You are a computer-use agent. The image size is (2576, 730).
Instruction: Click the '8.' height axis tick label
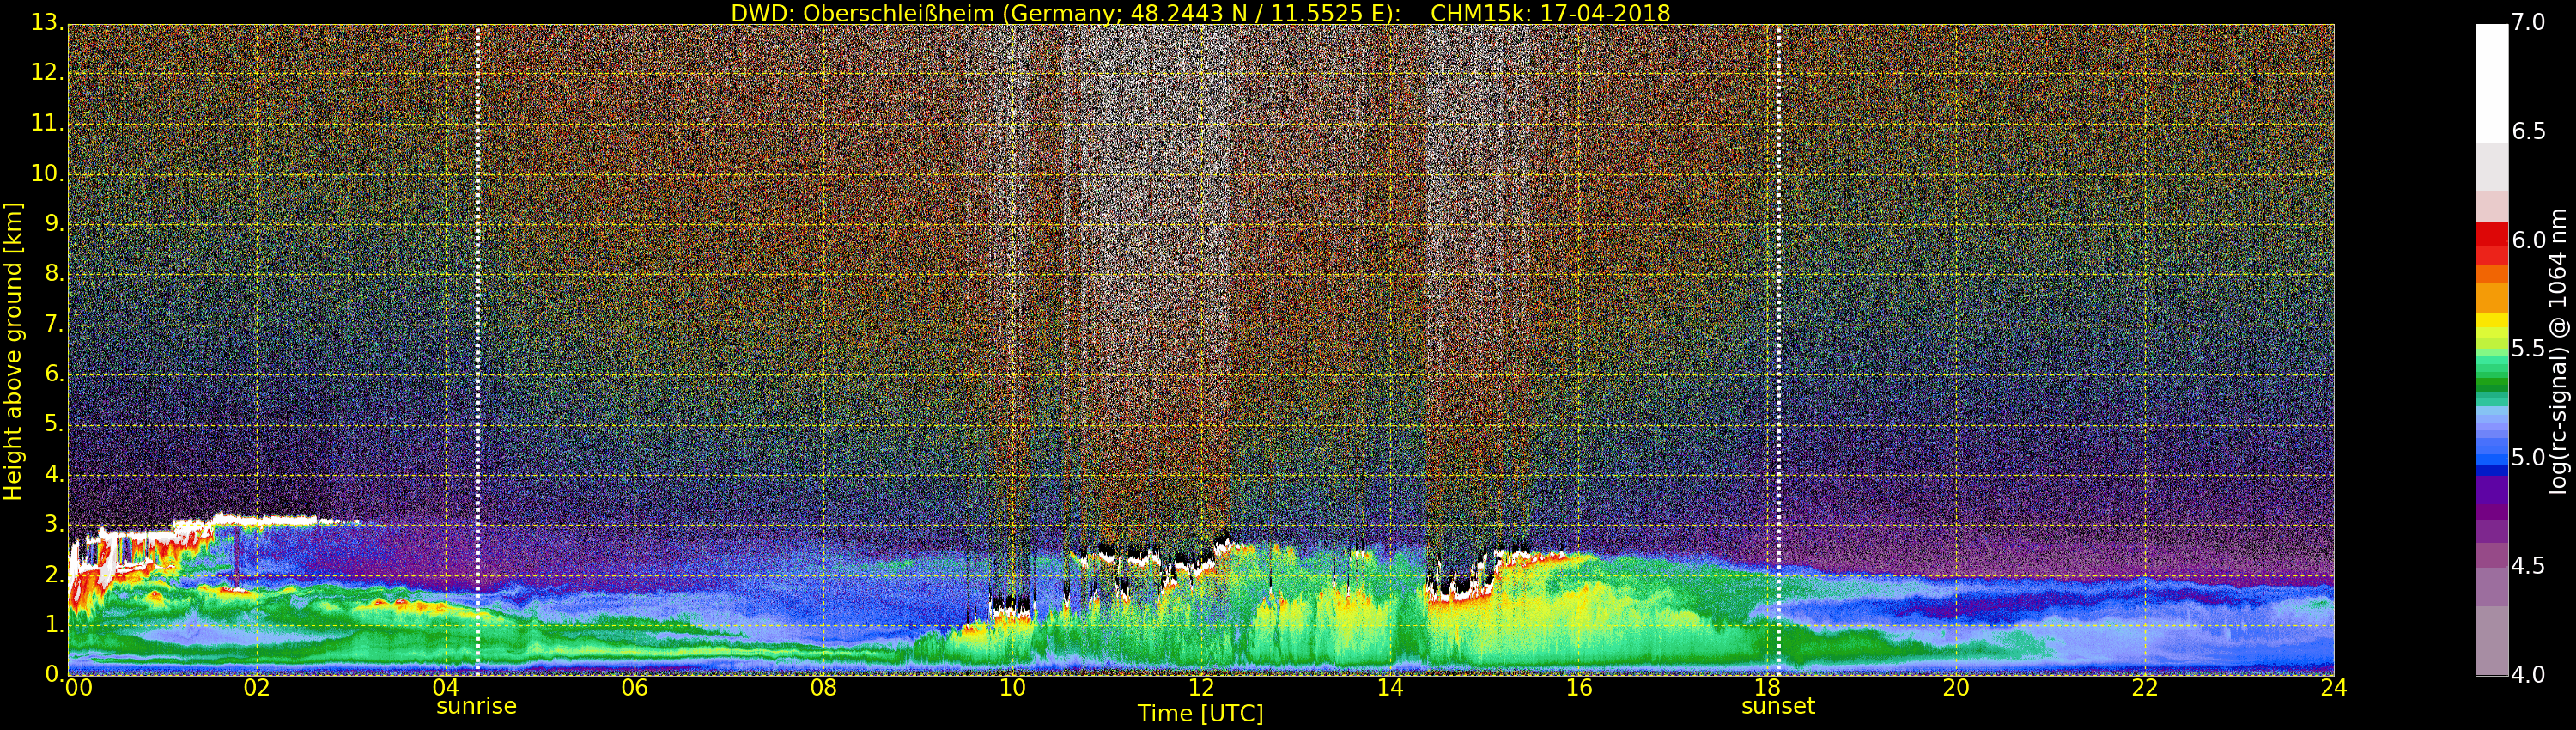tap(54, 273)
